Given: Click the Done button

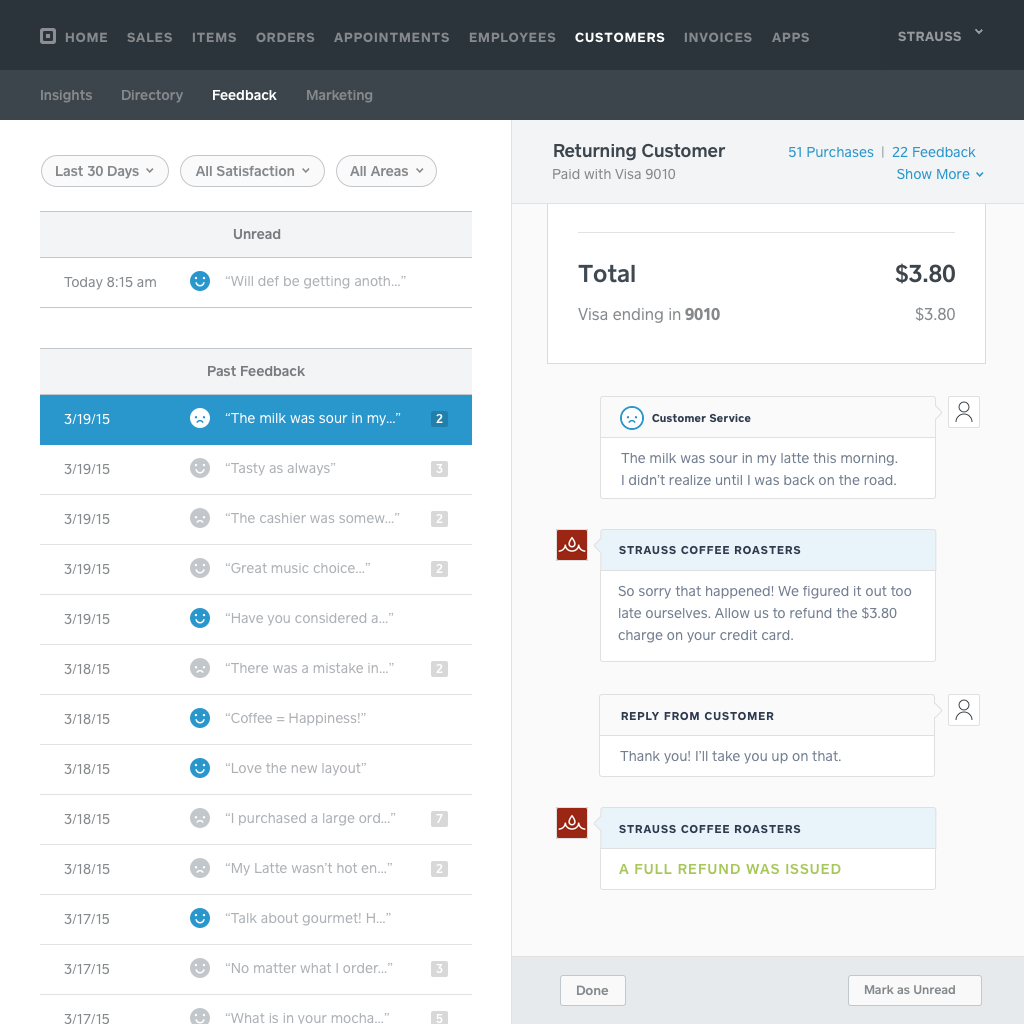Looking at the screenshot, I should [x=593, y=991].
